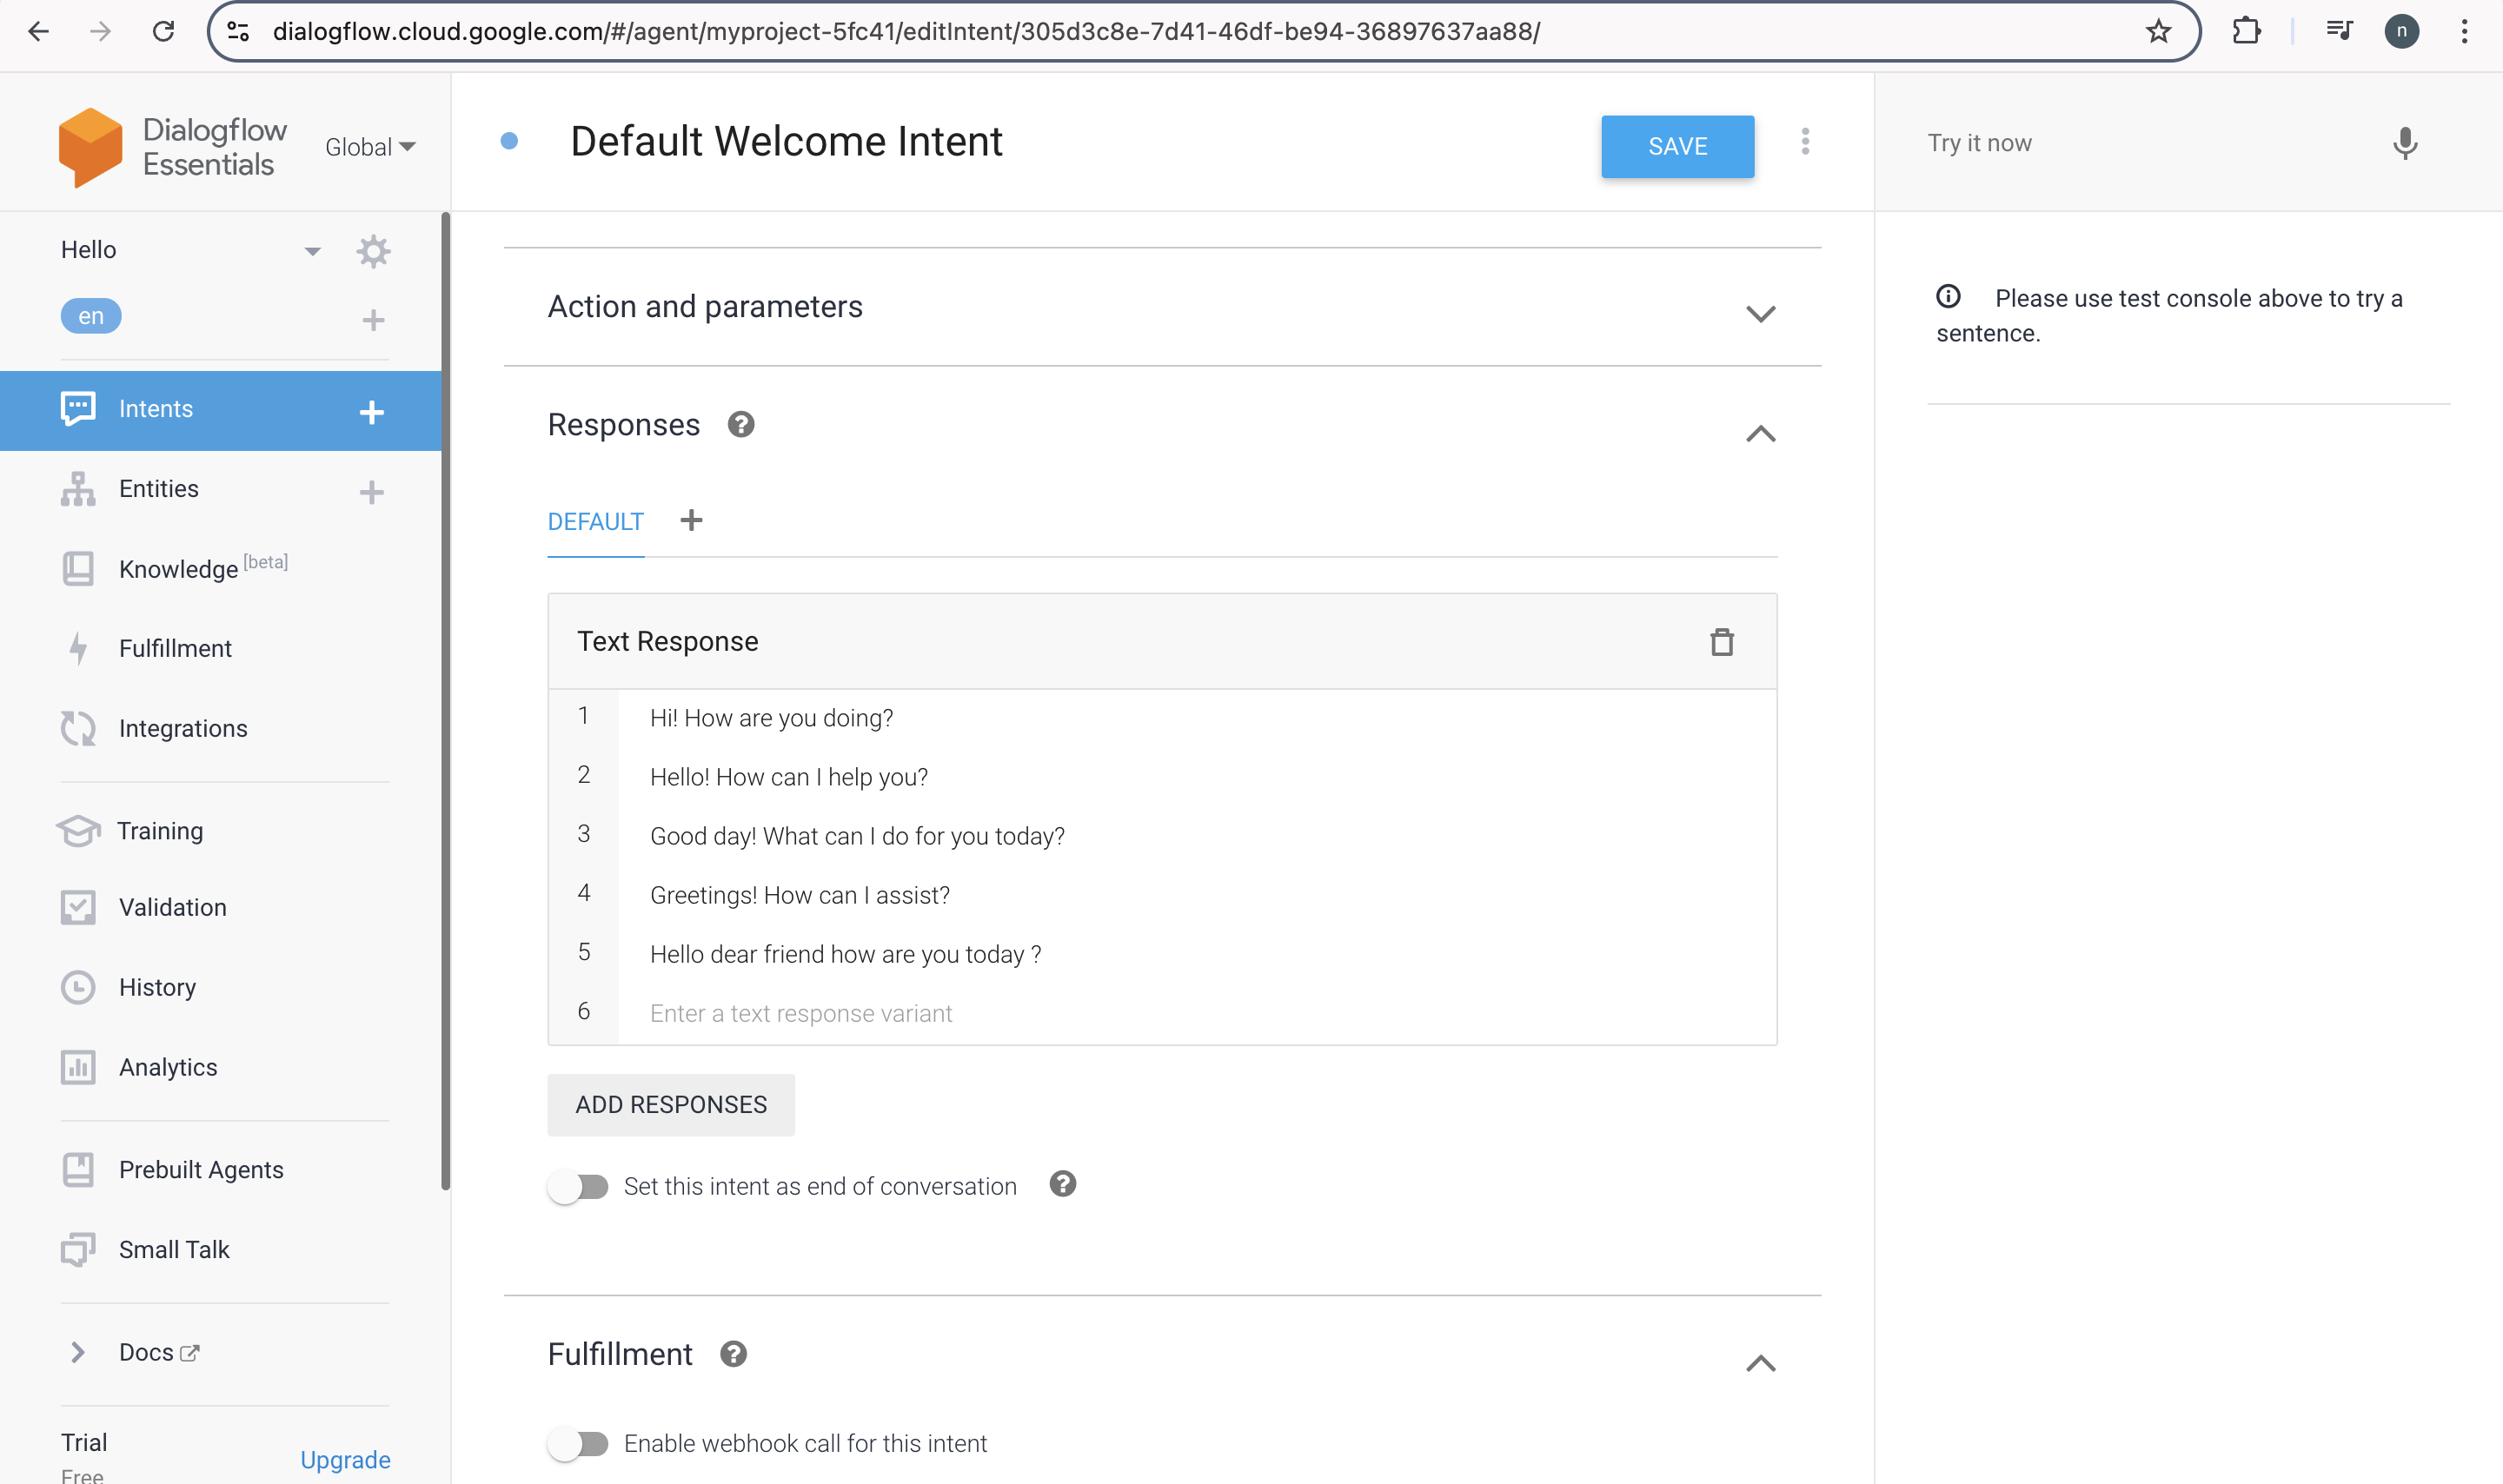Select the DEFAULT responses tab
Image resolution: width=2503 pixels, height=1484 pixels.
(x=595, y=522)
